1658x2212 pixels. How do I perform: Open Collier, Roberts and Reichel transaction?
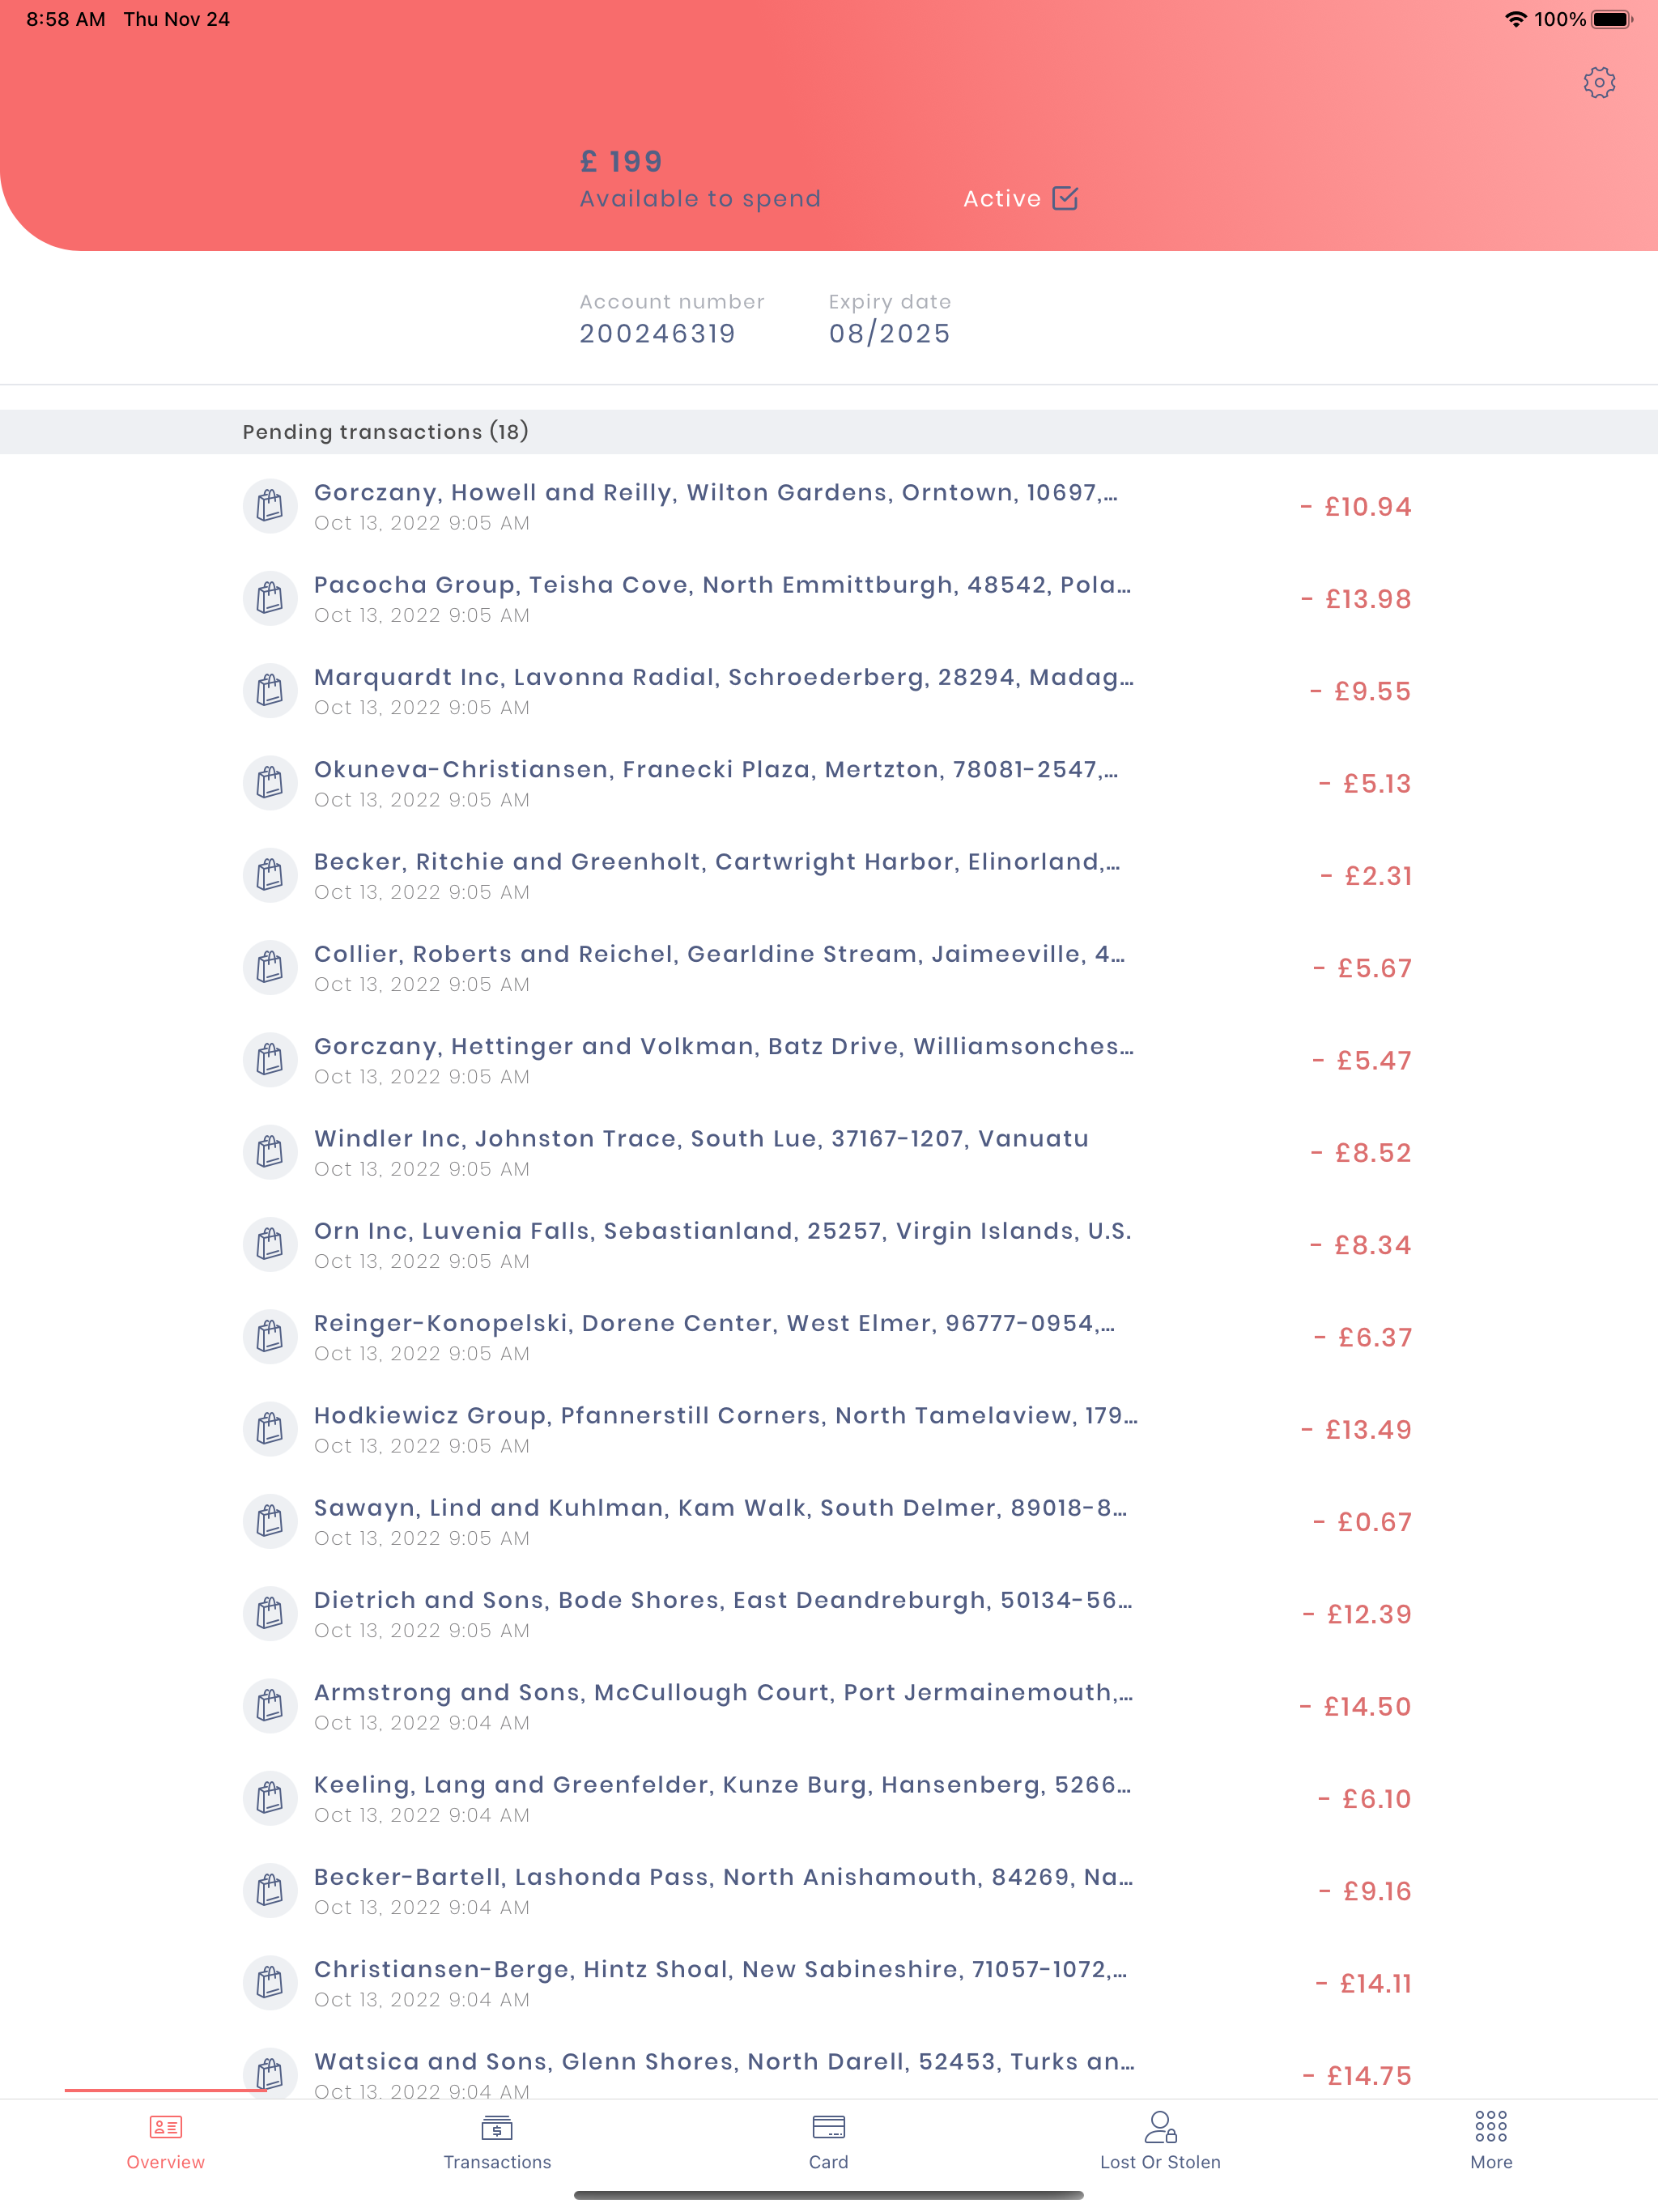829,967
